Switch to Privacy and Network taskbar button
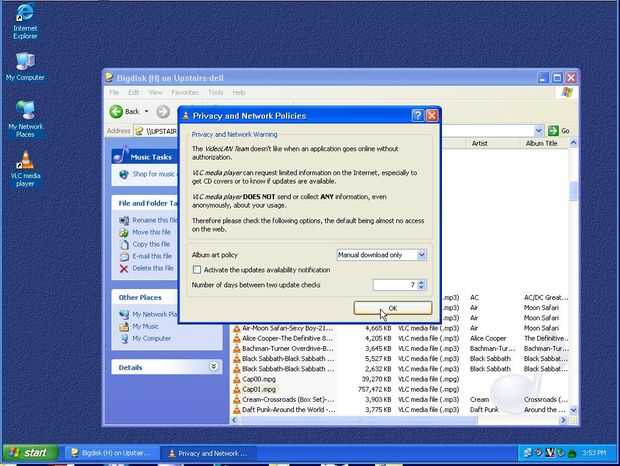Screen dimensions: 620x466 (x=208, y=453)
